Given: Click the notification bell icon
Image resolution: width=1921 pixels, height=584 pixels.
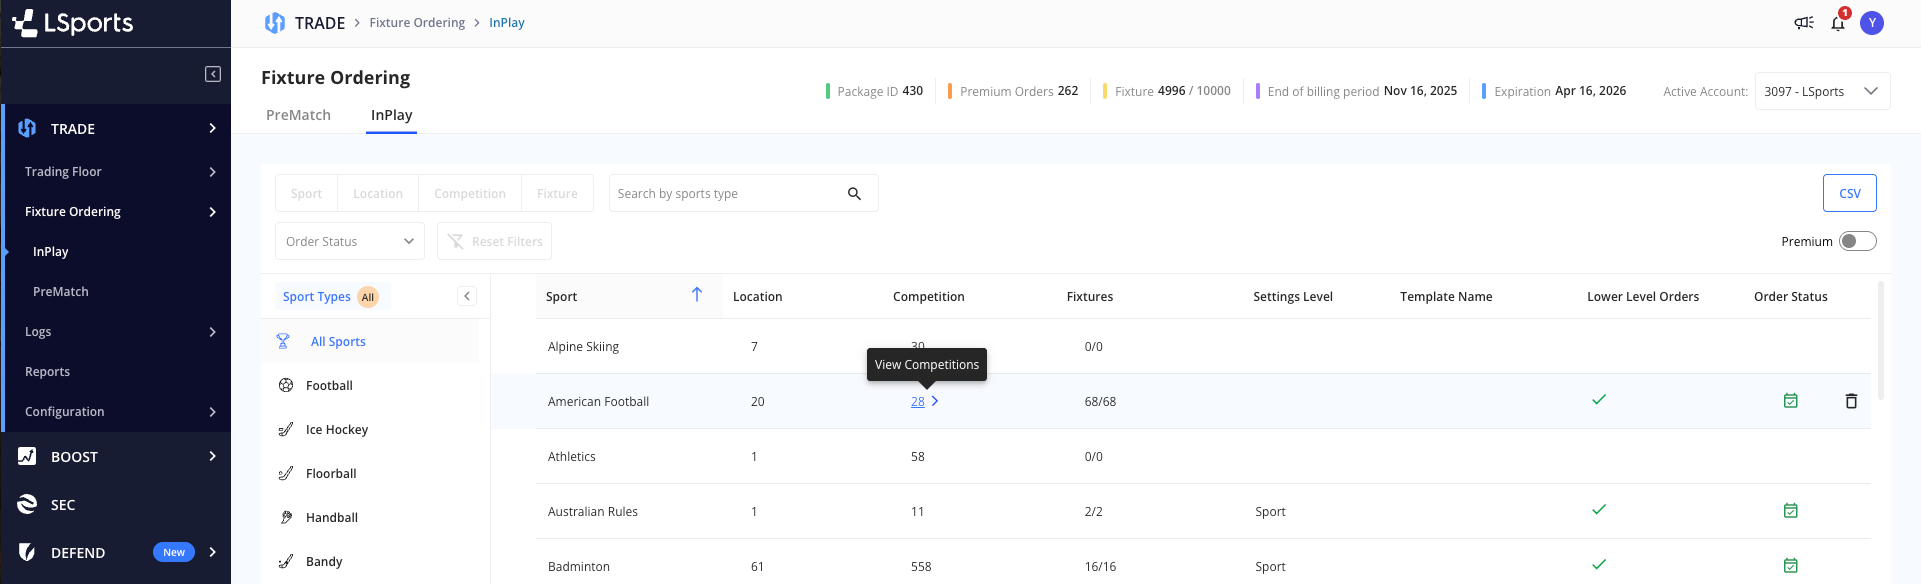Looking at the screenshot, I should [1838, 23].
